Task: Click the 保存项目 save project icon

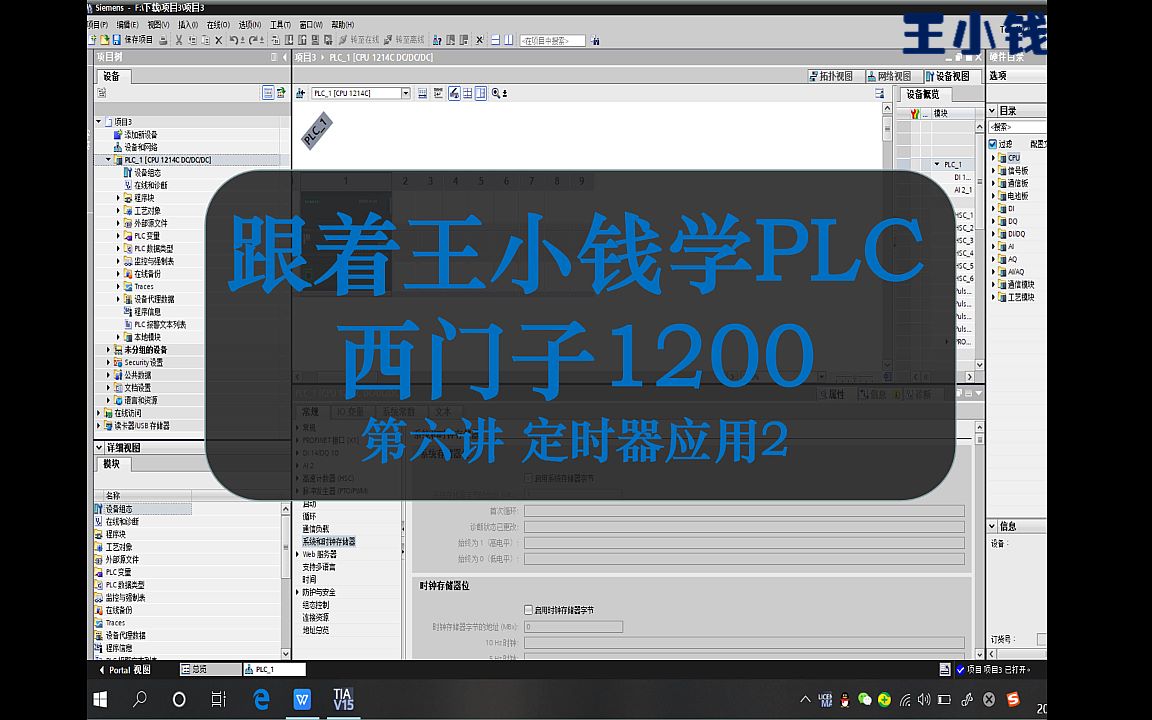Action: pos(118,38)
